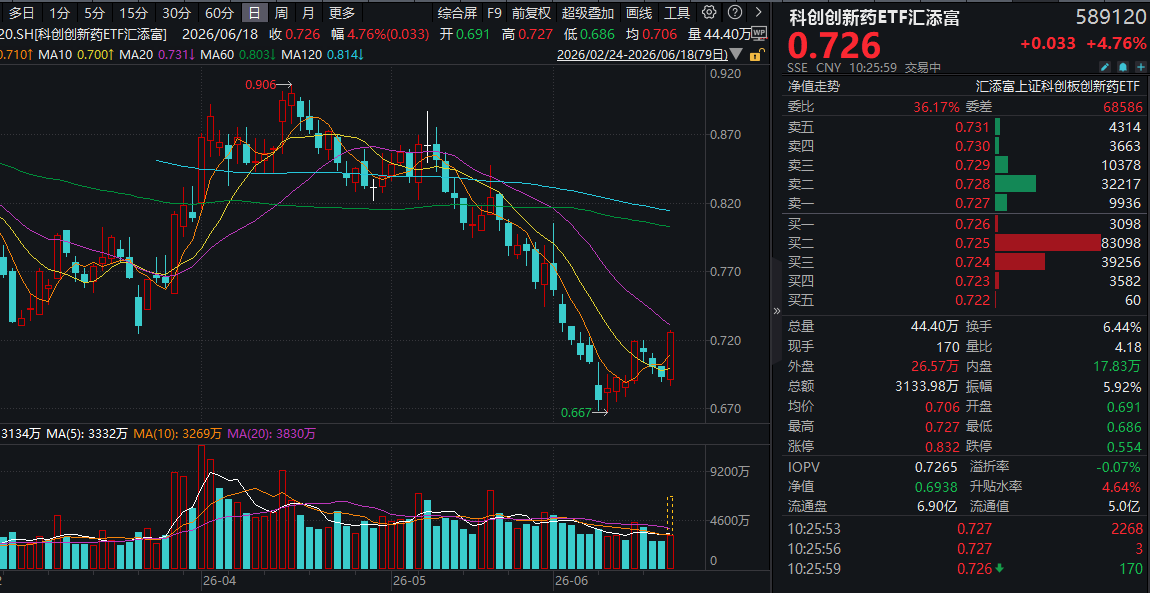Screen dimensions: 1150x593
Task: Click 净值 value 0.6938
Action: coord(937,486)
